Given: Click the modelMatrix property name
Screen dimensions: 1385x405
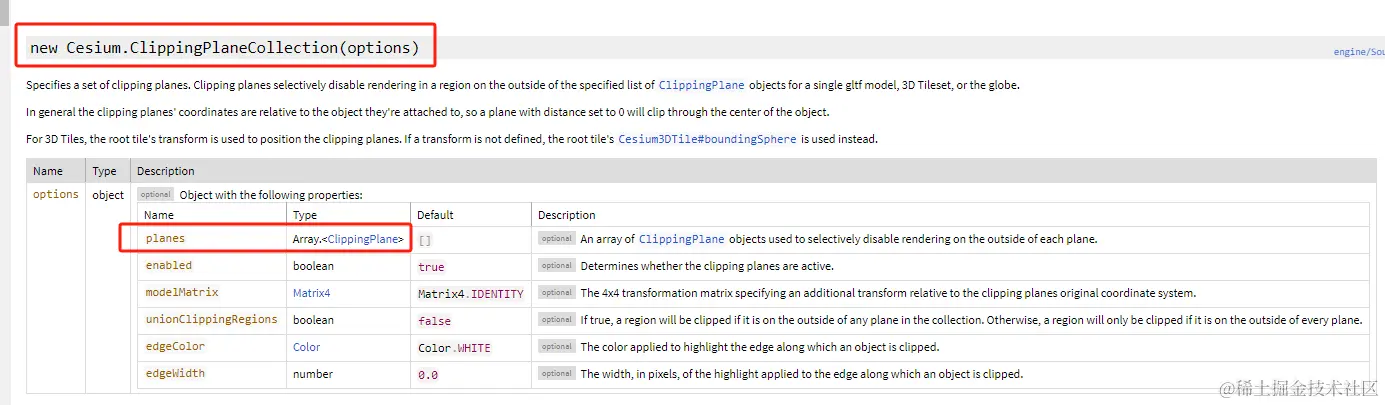Looking at the screenshot, I should coord(181,293).
